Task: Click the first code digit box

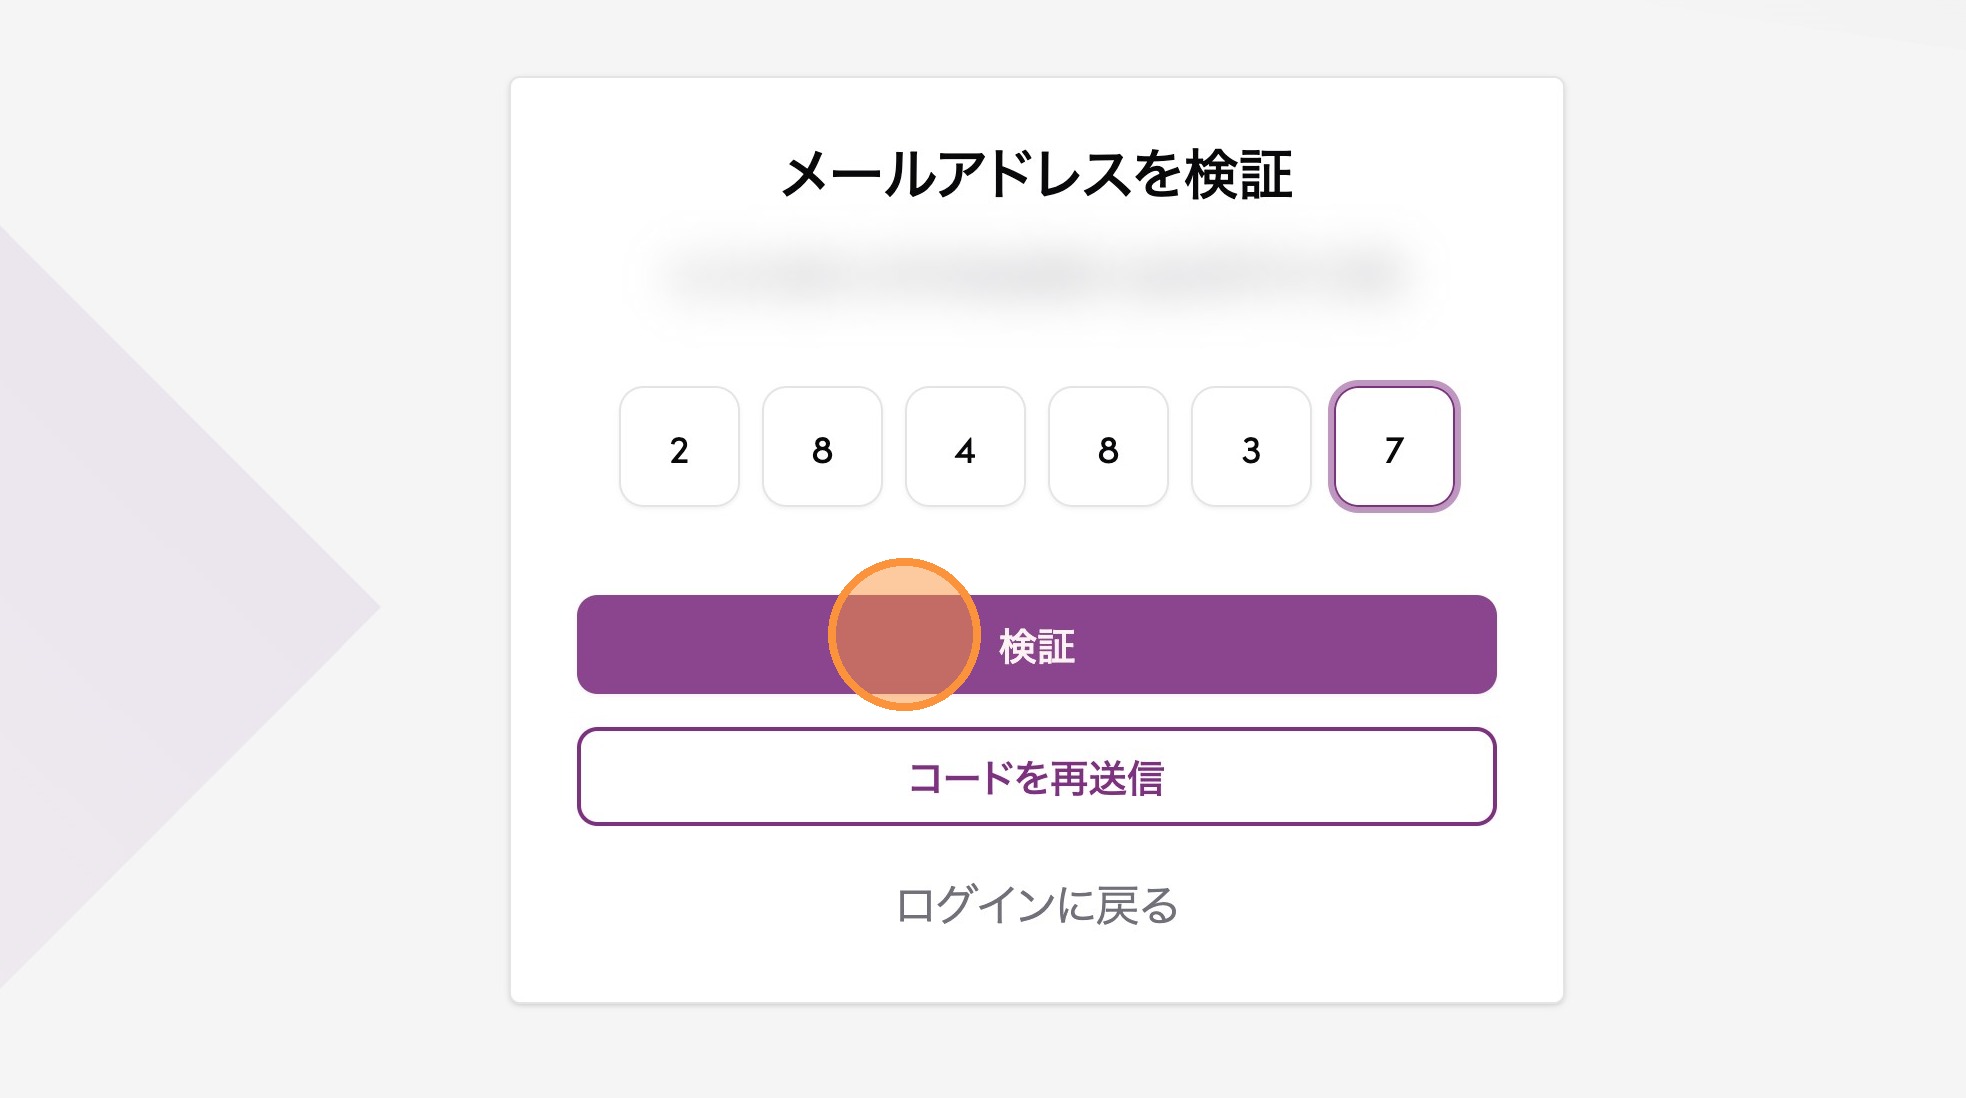Action: pyautogui.click(x=679, y=447)
